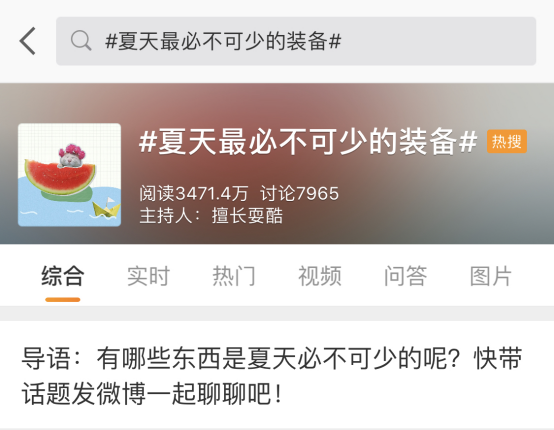View host profile 擅长耍酷
Viewport: 554px width, 430px height.
247,216
